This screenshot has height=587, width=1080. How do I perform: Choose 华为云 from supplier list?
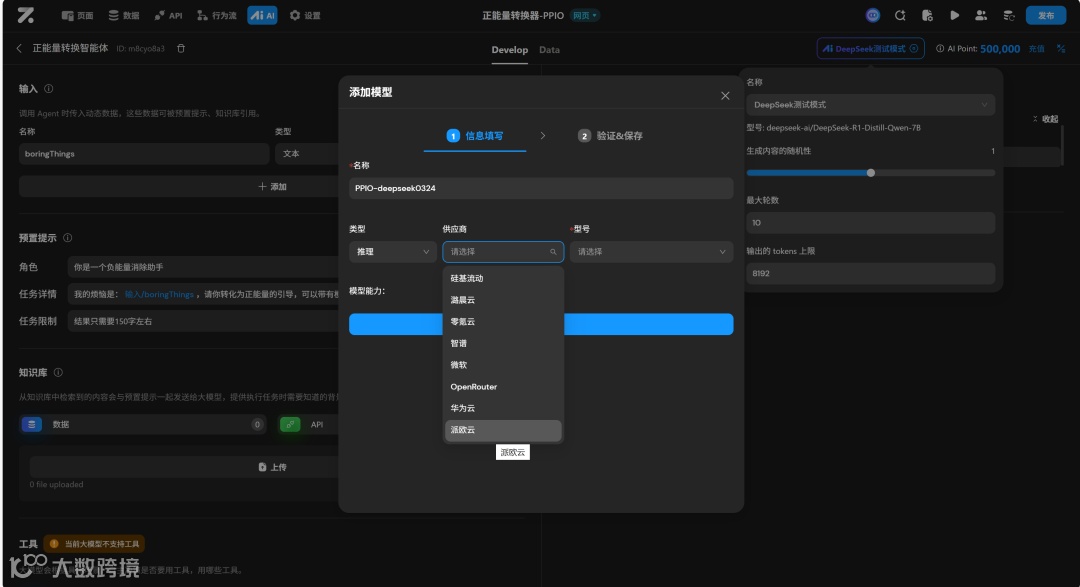tap(503, 408)
